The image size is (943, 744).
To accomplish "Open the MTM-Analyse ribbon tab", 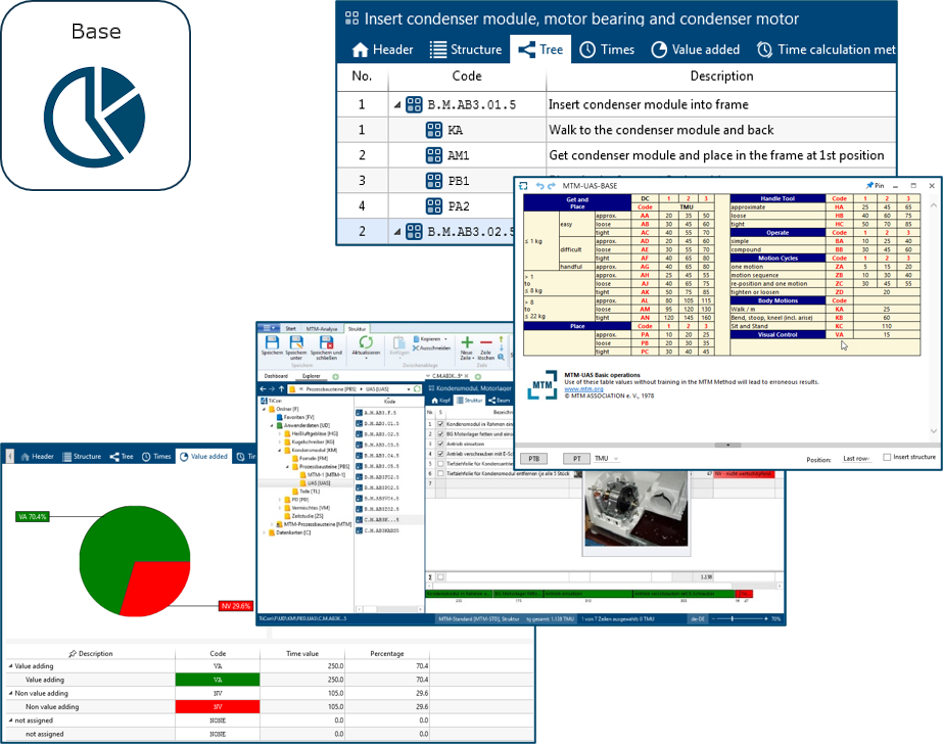I will tap(322, 328).
